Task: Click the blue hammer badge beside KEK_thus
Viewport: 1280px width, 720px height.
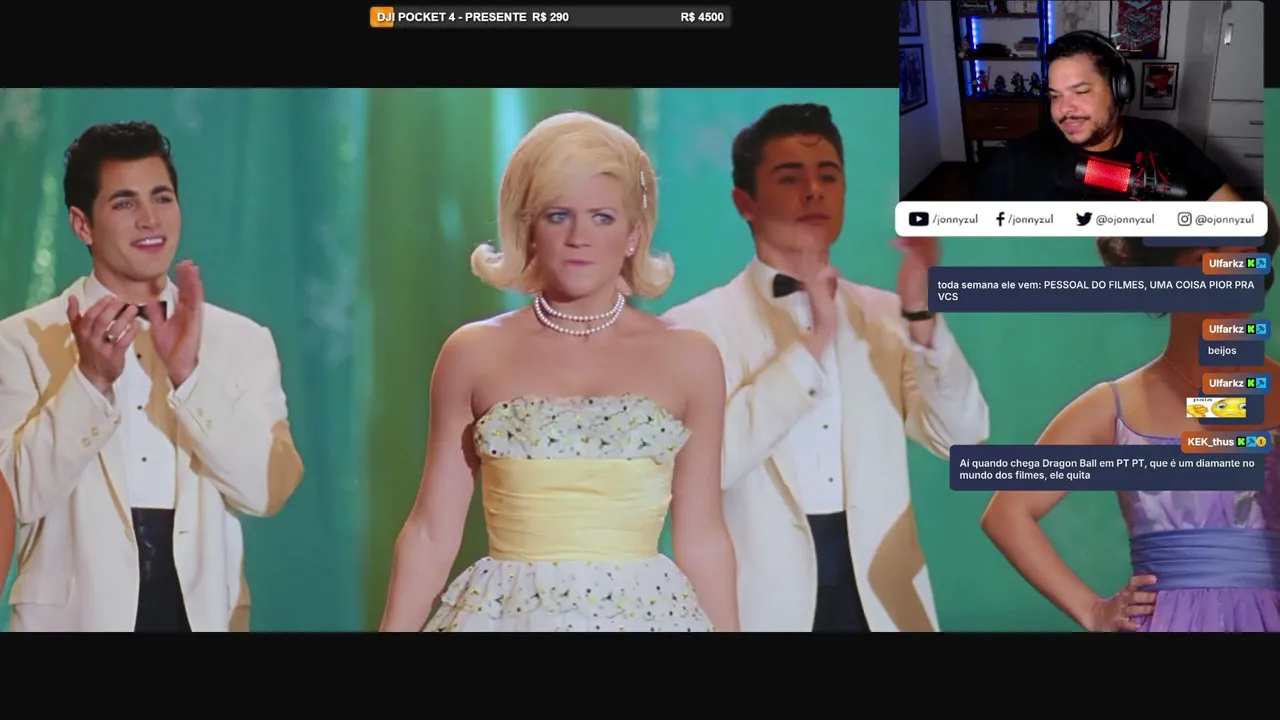Action: pos(1251,442)
